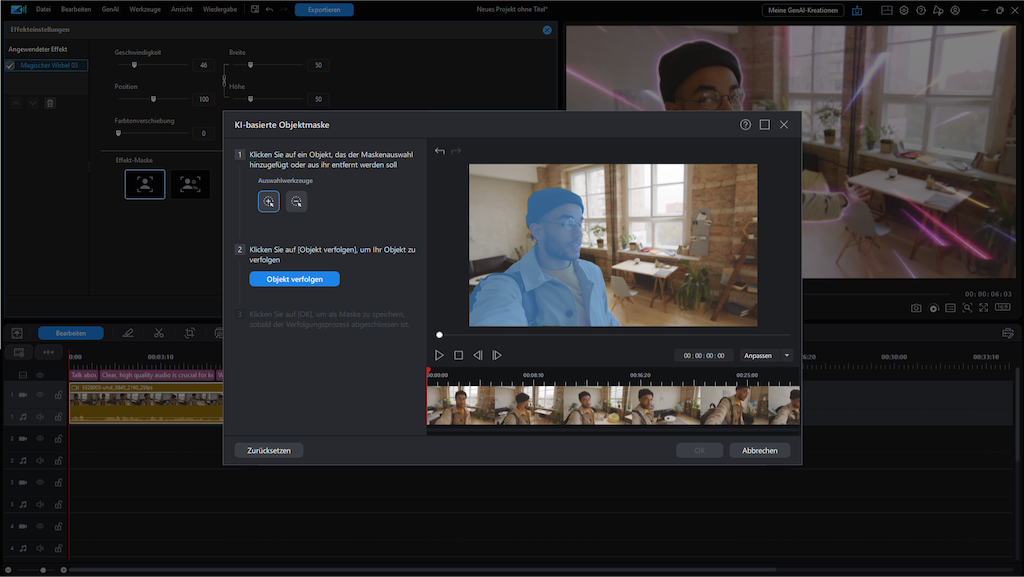Click the mask preview seek slider
1024x577 pixels.
click(x=614, y=335)
